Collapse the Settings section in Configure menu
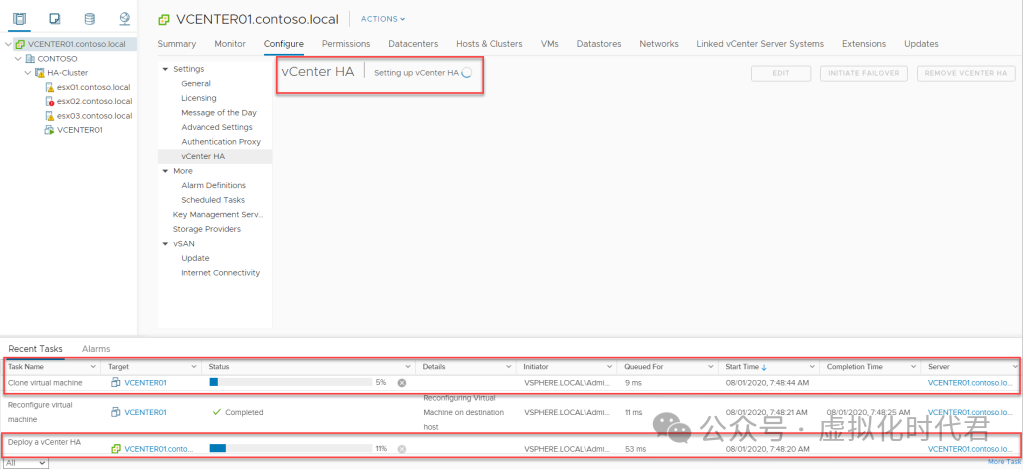The height and width of the screenshot is (470, 1023). 165,69
